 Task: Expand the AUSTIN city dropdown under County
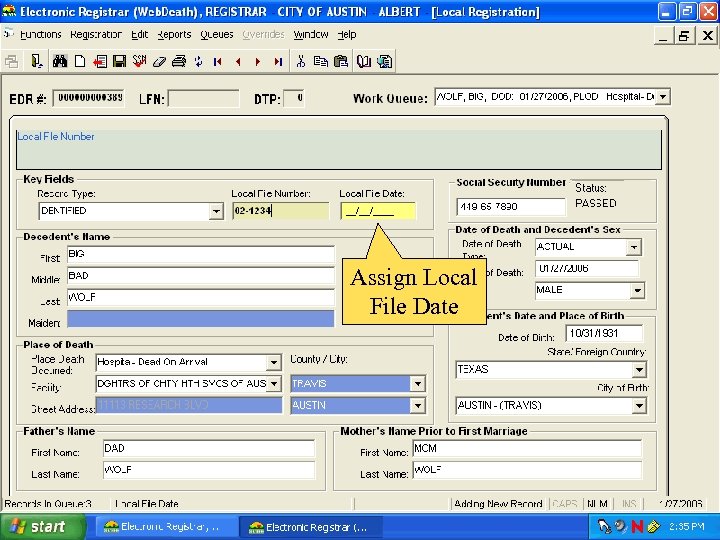click(417, 405)
